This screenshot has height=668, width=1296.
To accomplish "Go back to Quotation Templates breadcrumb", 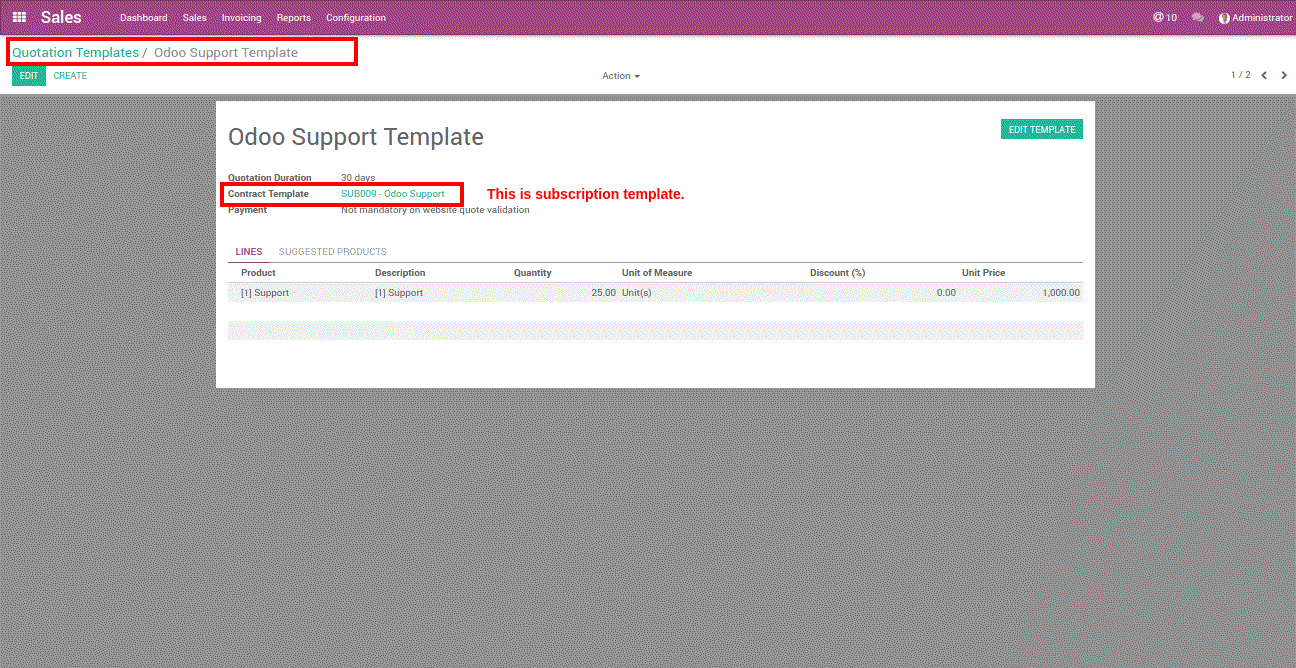I will coord(75,52).
